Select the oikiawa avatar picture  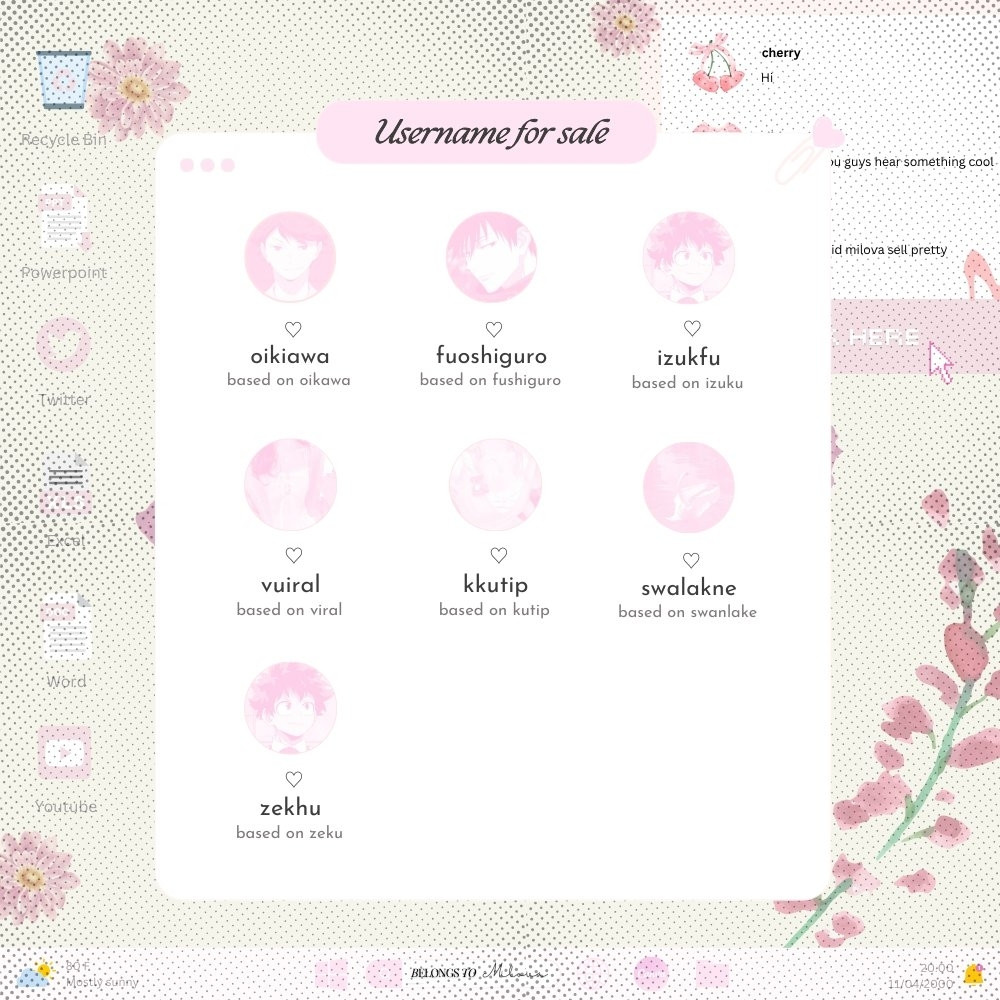pyautogui.click(x=290, y=257)
